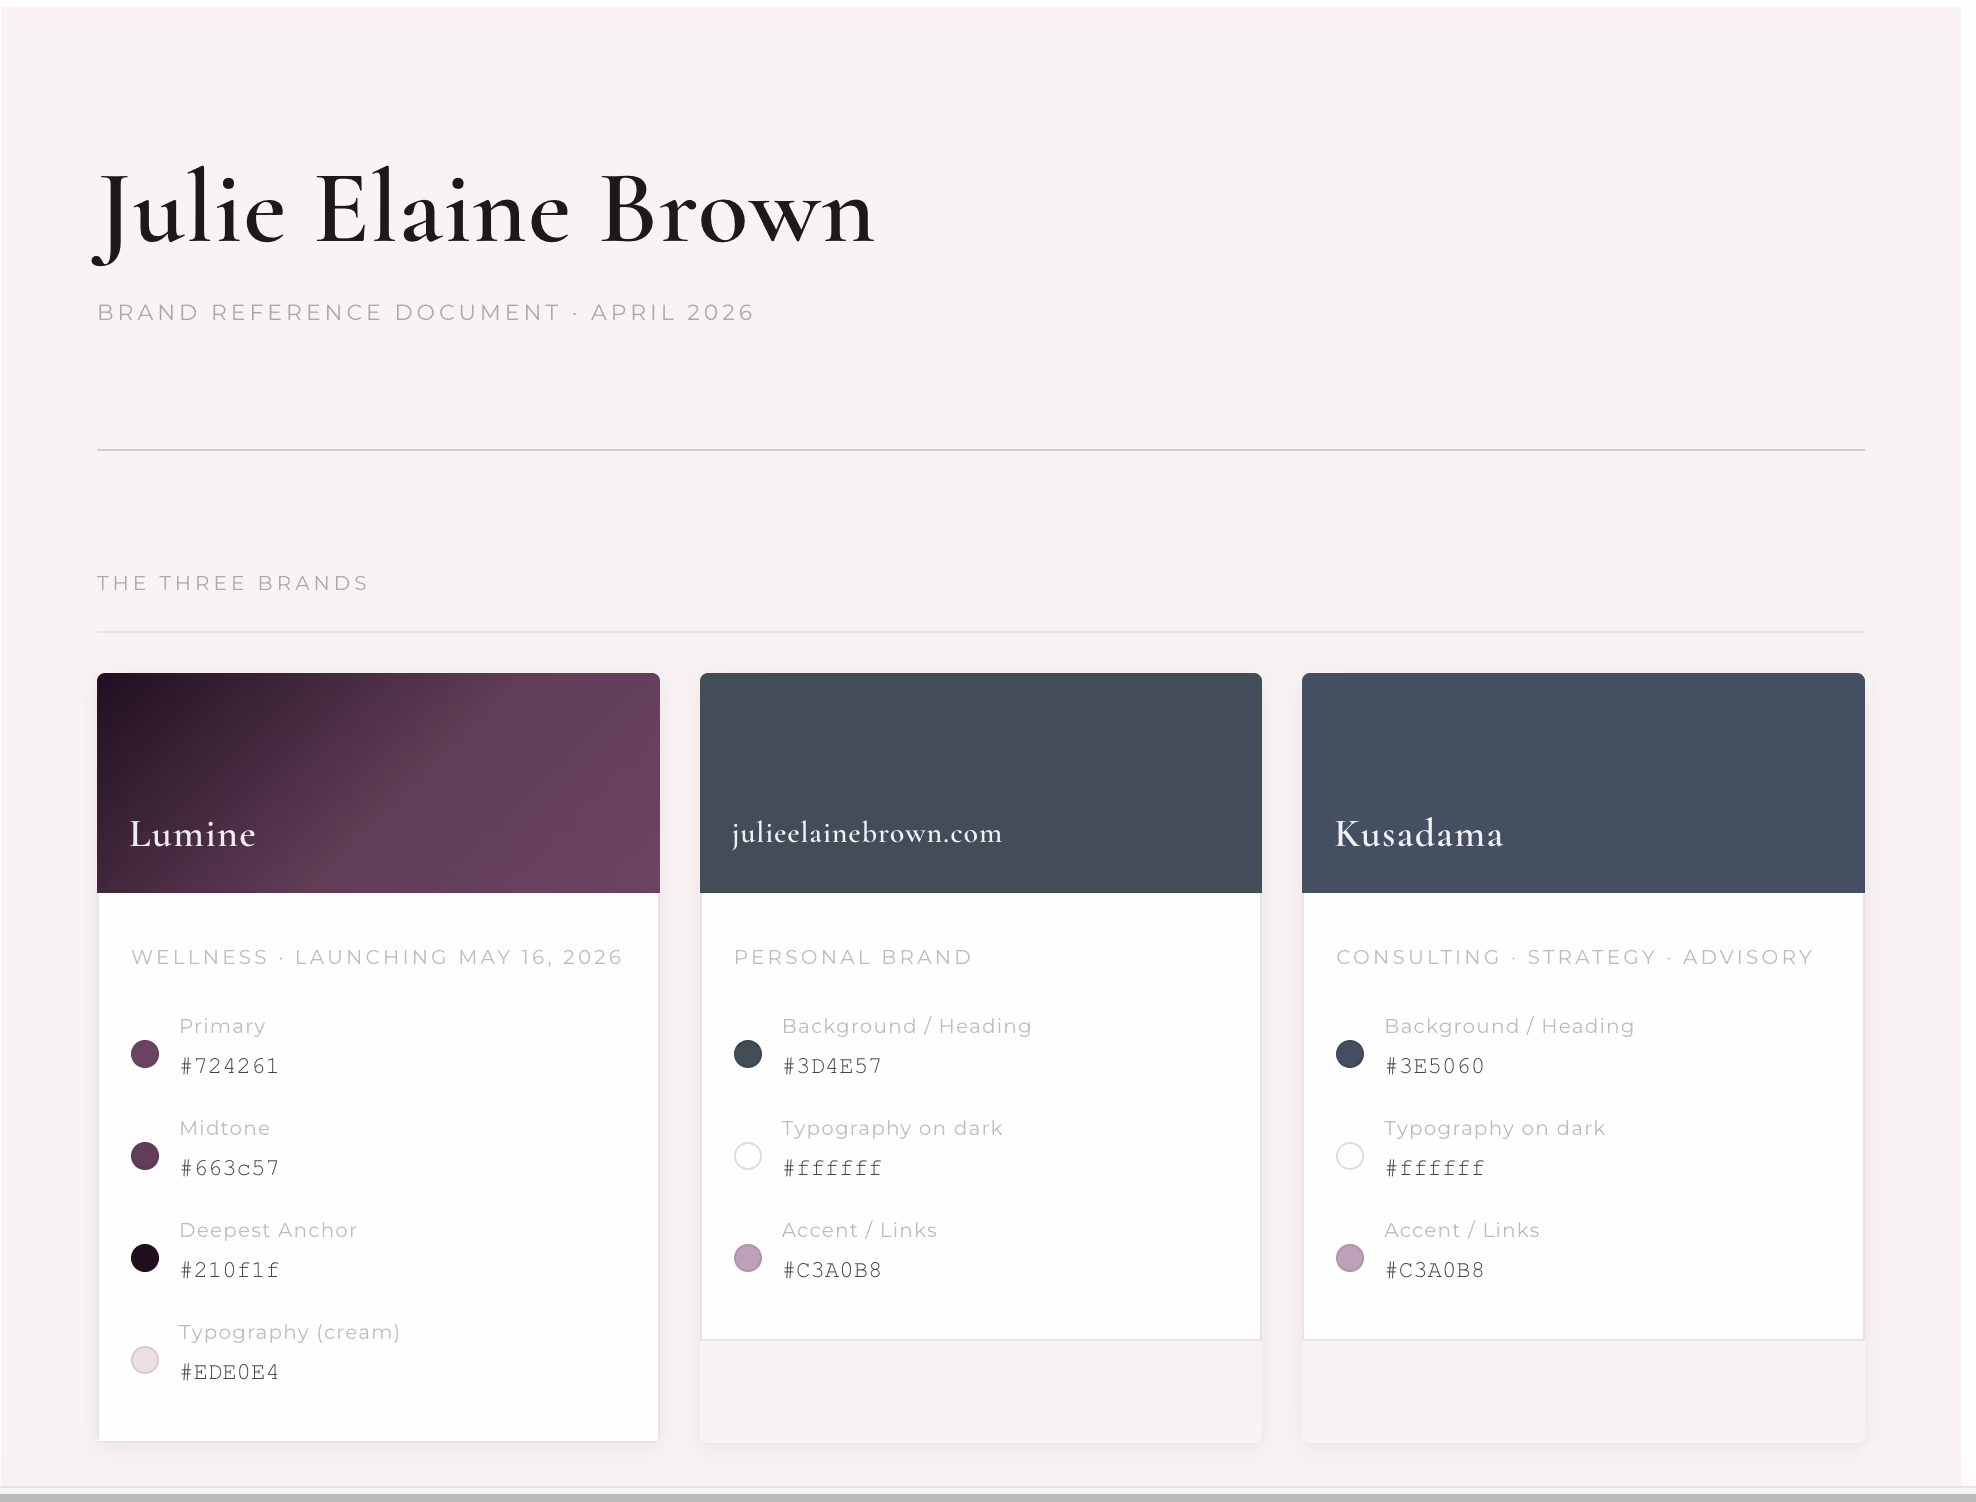Viewport: 1976px width, 1502px height.
Task: Click the Midtone #663c57 swatch dot
Action: tap(145, 1156)
